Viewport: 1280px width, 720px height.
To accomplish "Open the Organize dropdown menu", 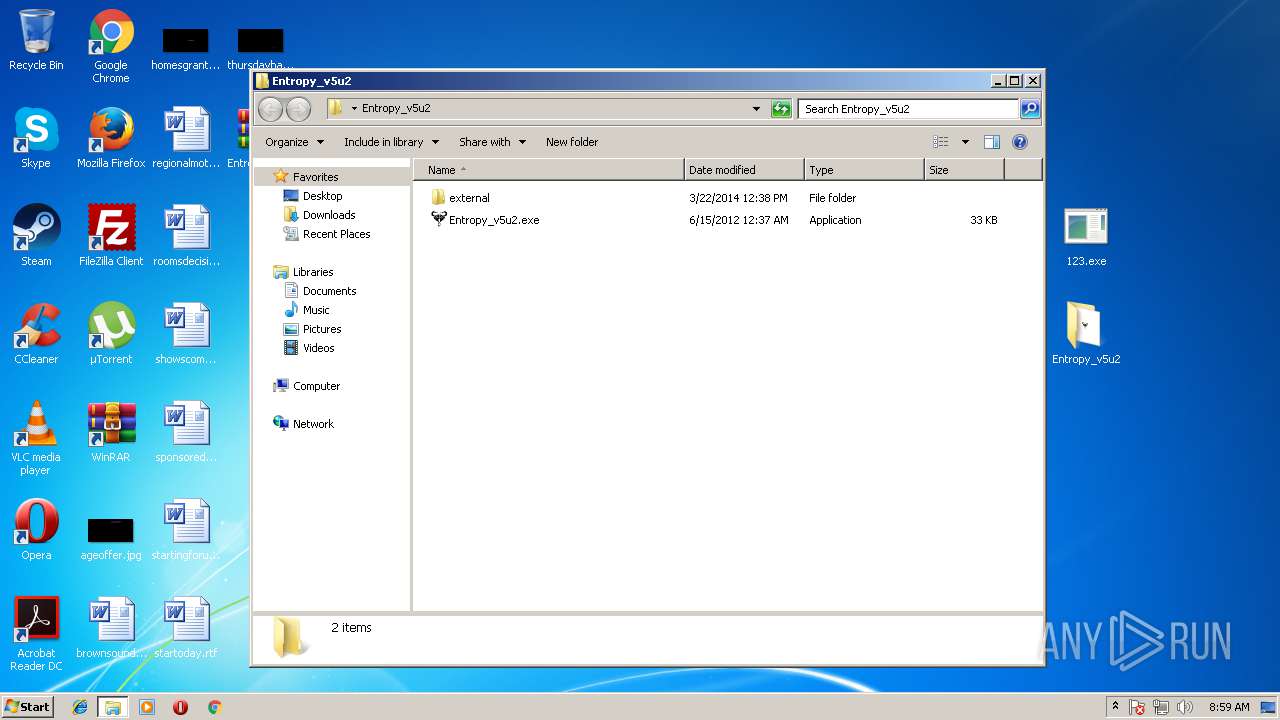I will pos(295,142).
